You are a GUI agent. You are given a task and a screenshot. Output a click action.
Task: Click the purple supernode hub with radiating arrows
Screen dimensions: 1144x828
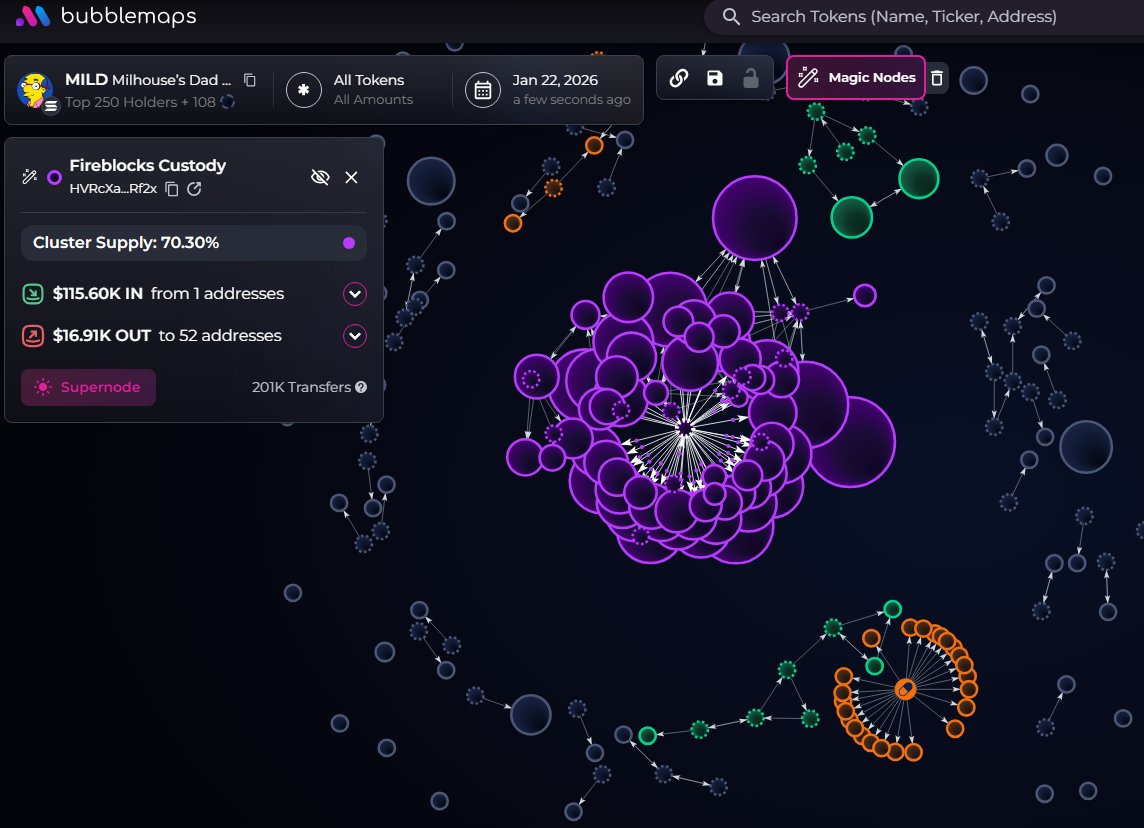click(684, 428)
